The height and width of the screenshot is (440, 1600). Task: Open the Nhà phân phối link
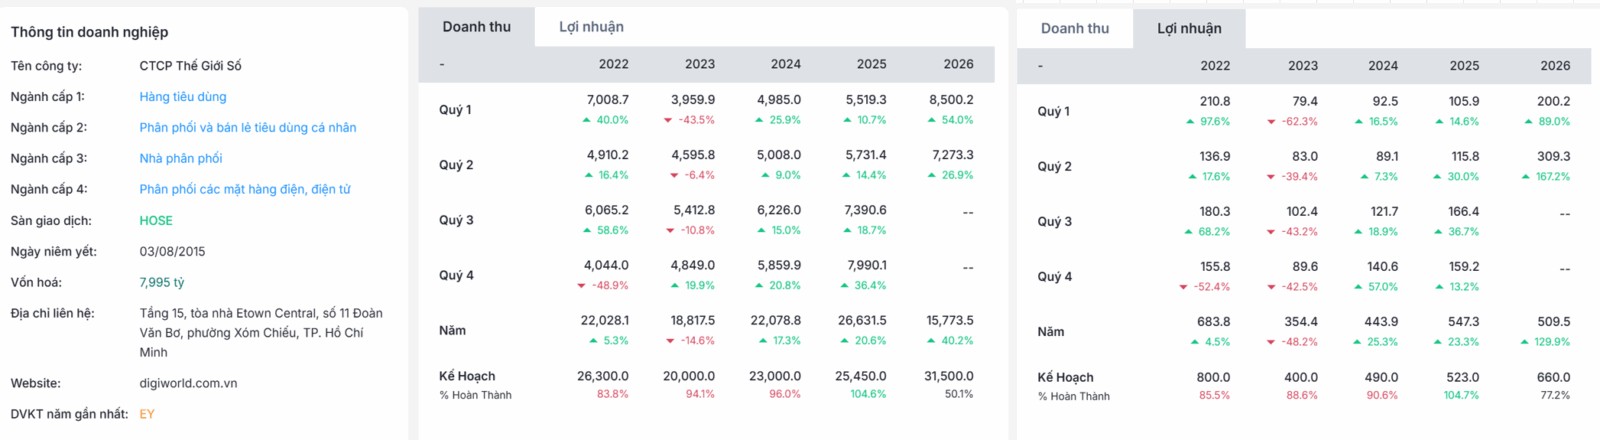click(x=181, y=158)
